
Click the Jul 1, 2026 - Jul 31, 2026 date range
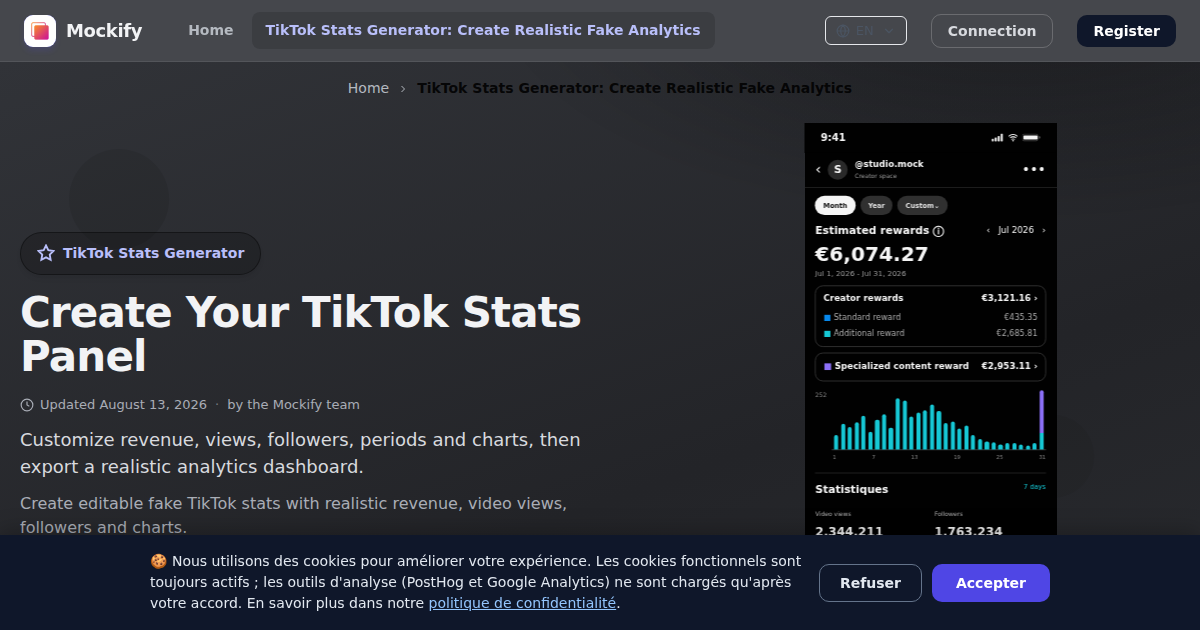click(860, 274)
